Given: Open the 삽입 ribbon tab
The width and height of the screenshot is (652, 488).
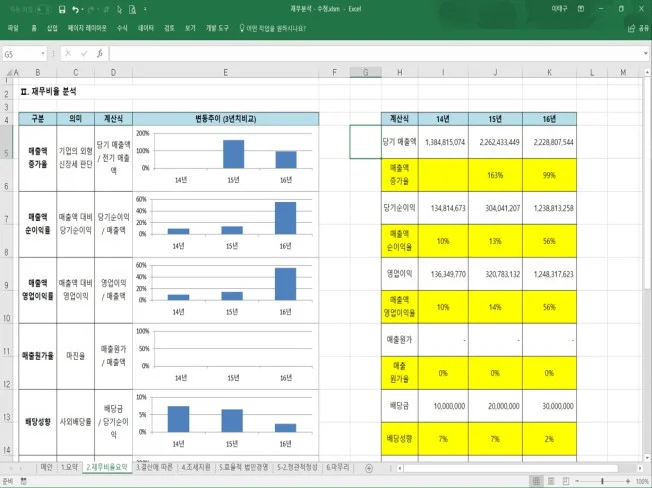Looking at the screenshot, I should (x=52, y=29).
